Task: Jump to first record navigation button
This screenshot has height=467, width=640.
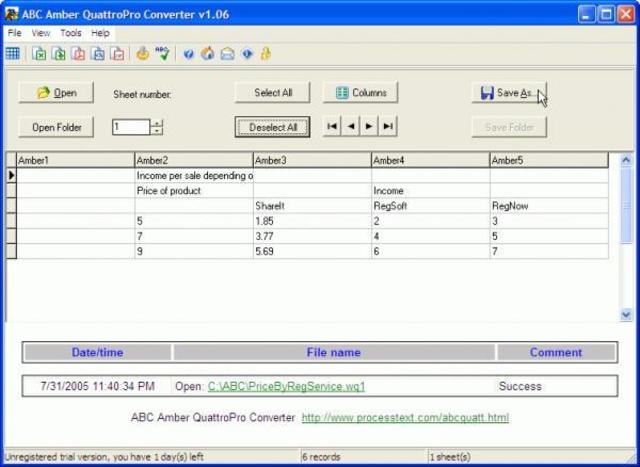Action: pyautogui.click(x=332, y=127)
